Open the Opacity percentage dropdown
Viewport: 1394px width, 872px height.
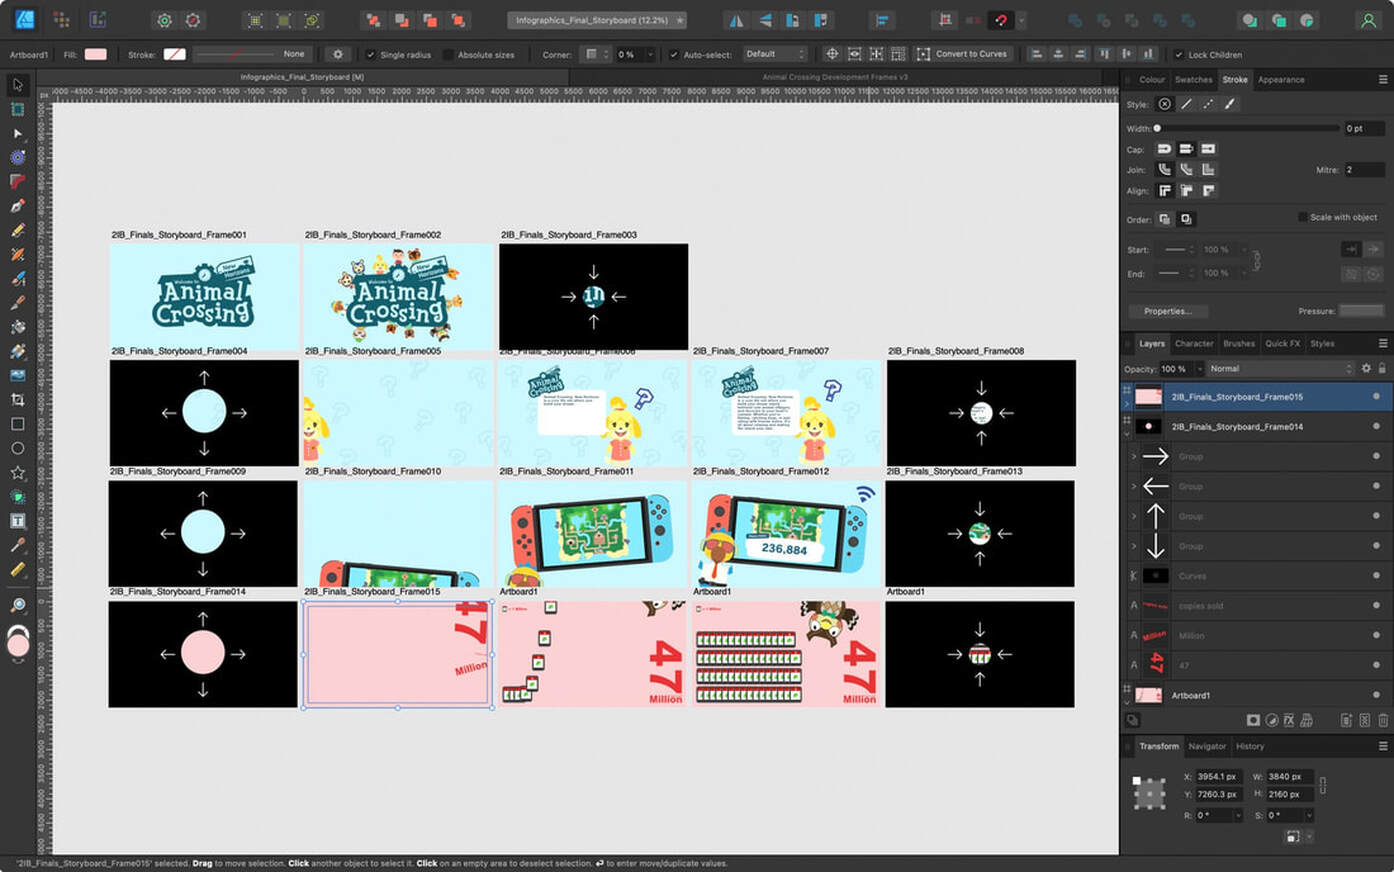(1200, 369)
